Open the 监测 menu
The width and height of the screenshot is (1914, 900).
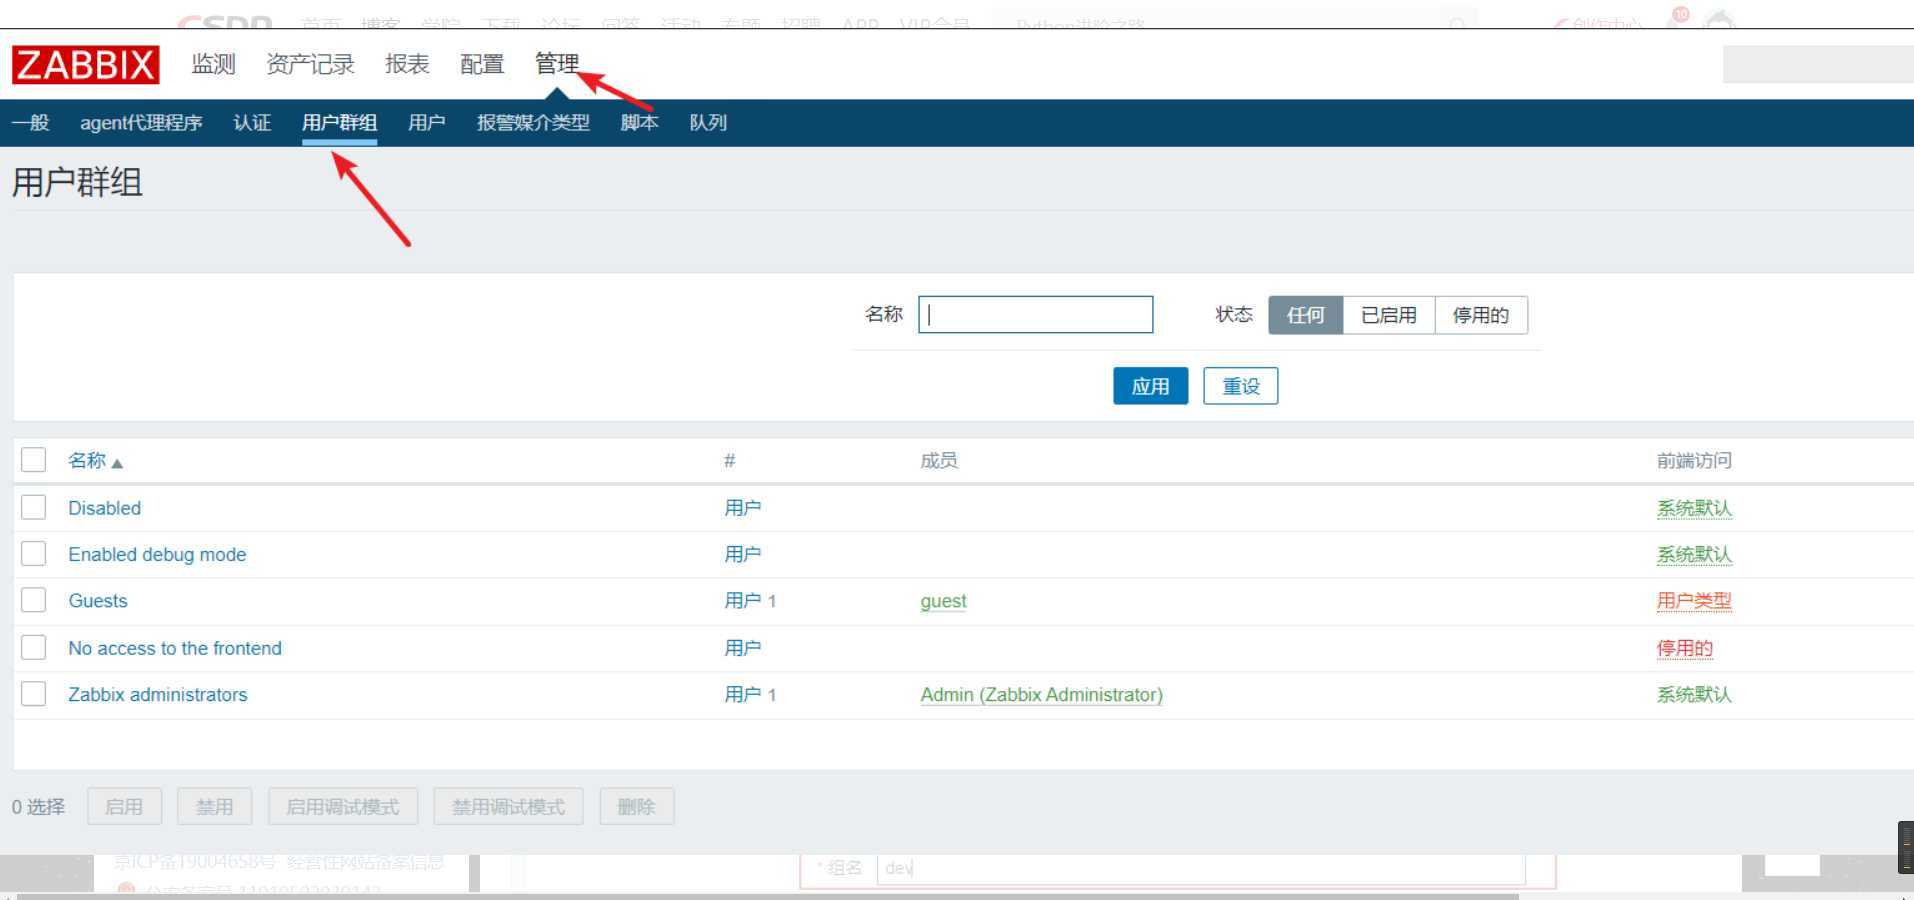click(x=213, y=64)
